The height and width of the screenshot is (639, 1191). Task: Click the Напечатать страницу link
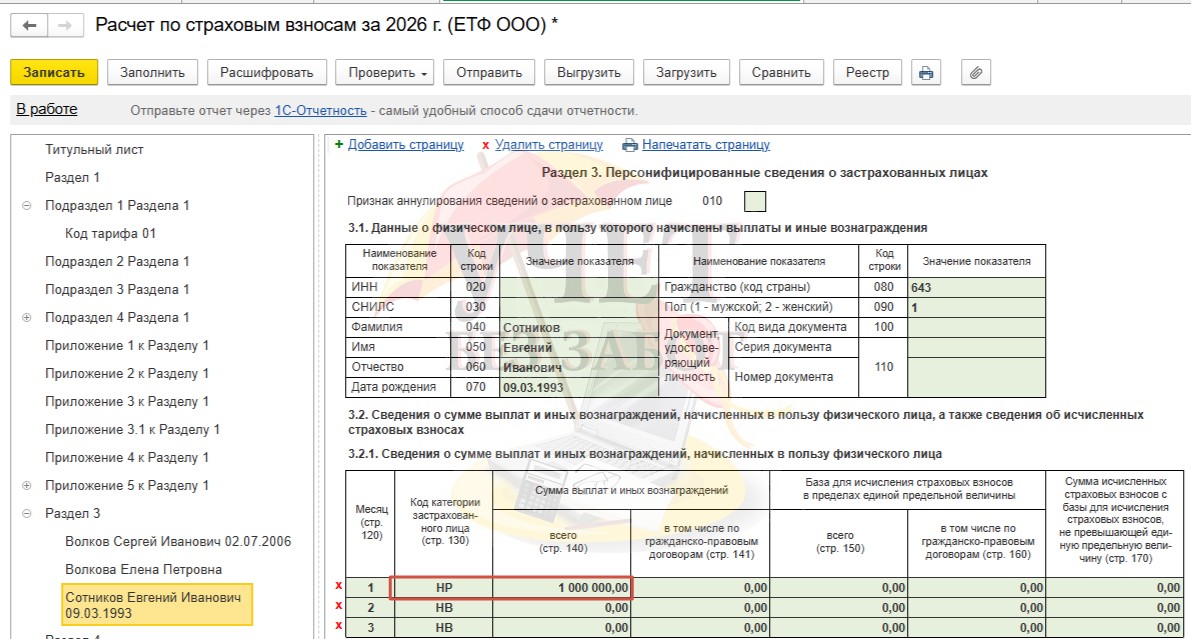706,145
